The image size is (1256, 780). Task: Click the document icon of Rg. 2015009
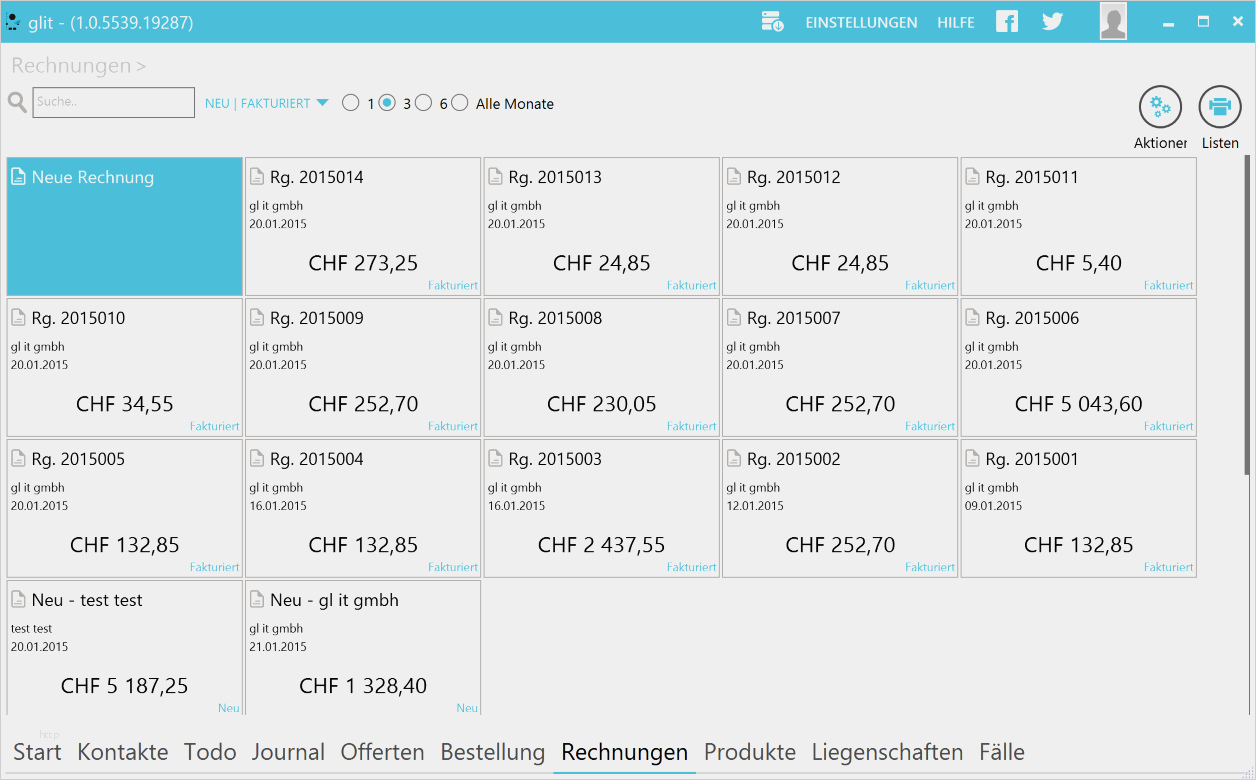257,318
